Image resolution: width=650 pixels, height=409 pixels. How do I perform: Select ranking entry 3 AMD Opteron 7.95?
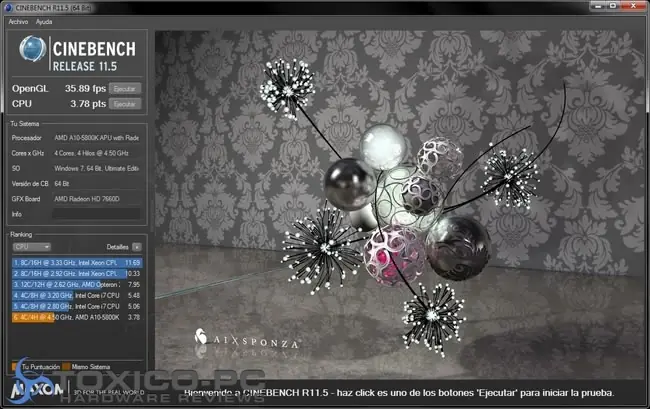coord(77,285)
